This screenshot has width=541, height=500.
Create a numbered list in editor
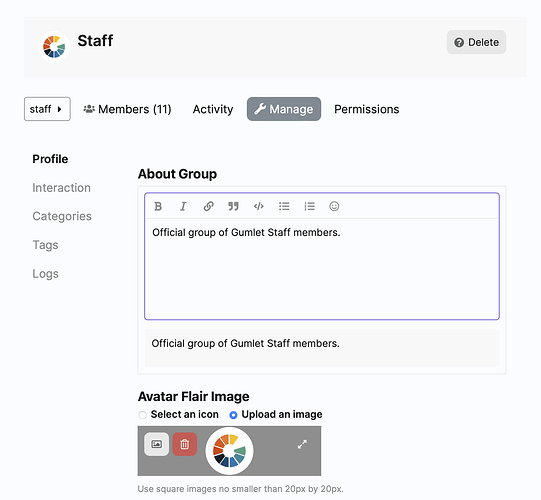(x=309, y=206)
